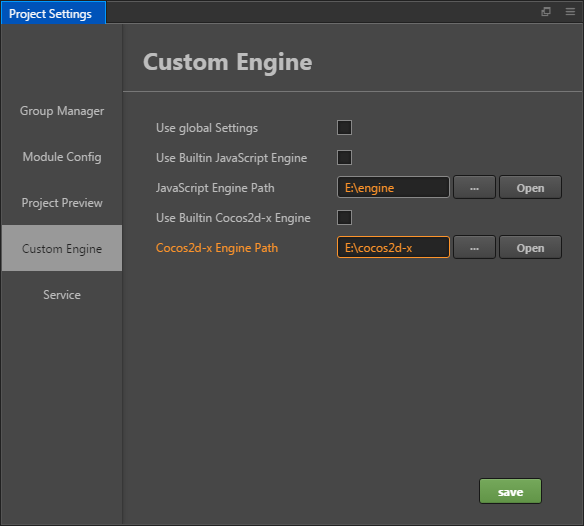584x526 pixels.
Task: Open the hamburger panel menu icon
Action: [570, 12]
